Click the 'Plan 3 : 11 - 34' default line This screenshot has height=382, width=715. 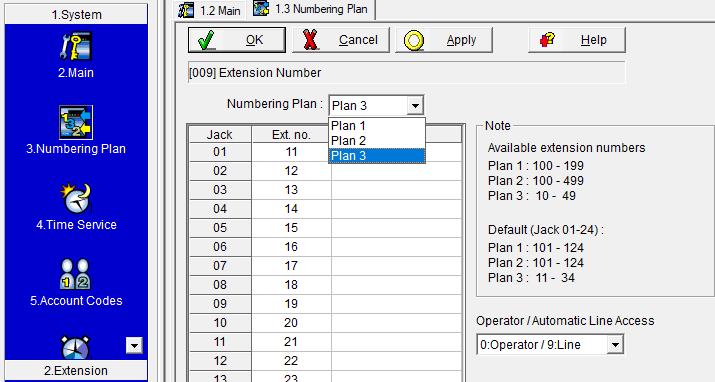tap(531, 278)
